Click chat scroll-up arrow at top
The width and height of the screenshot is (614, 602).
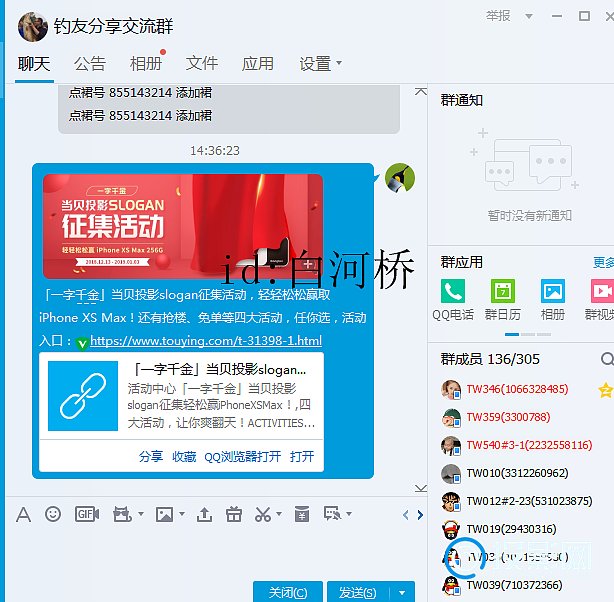[x=421, y=92]
